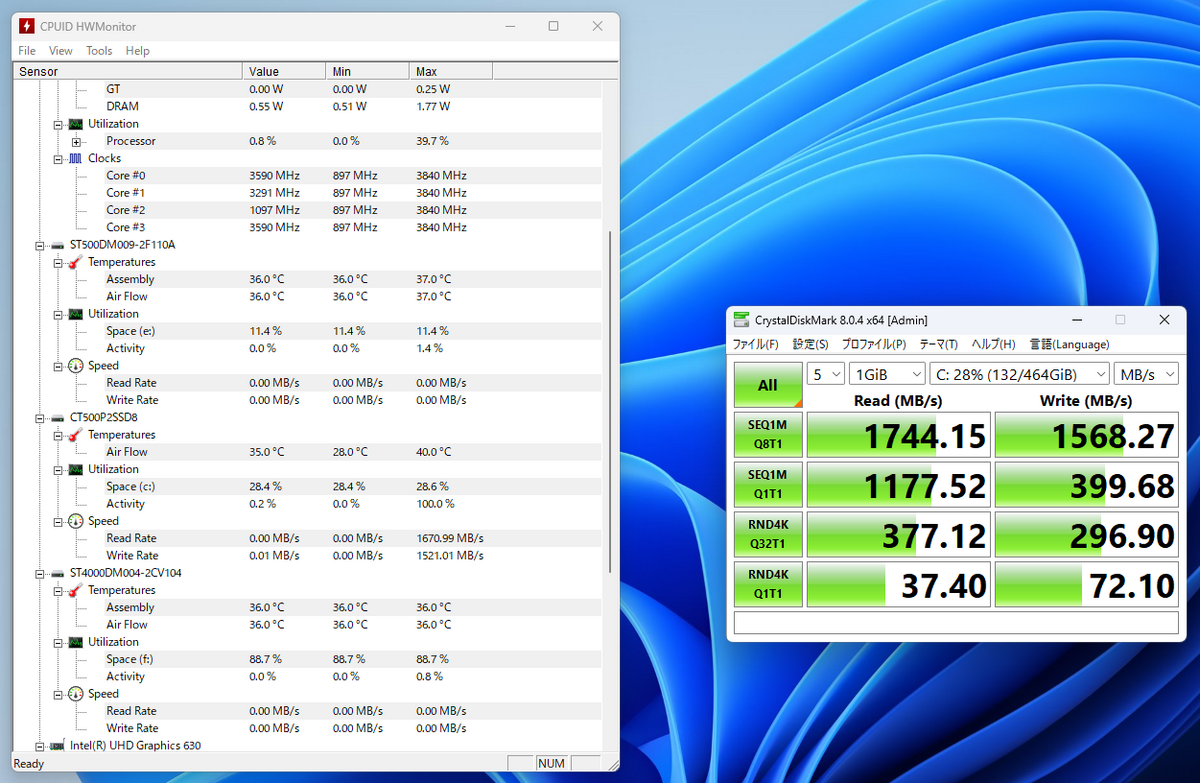Run the RND4K Q1T1 test button
Viewport: 1200px width, 783px height.
[768, 585]
